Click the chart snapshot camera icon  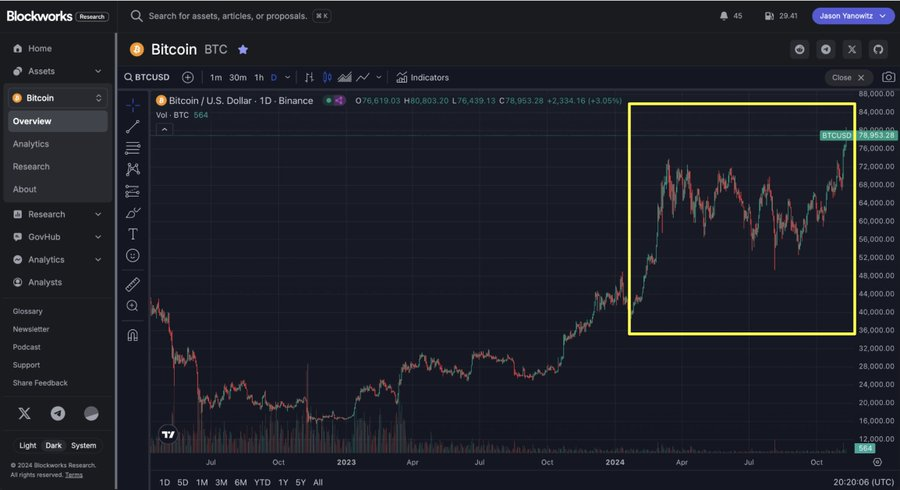(x=888, y=77)
